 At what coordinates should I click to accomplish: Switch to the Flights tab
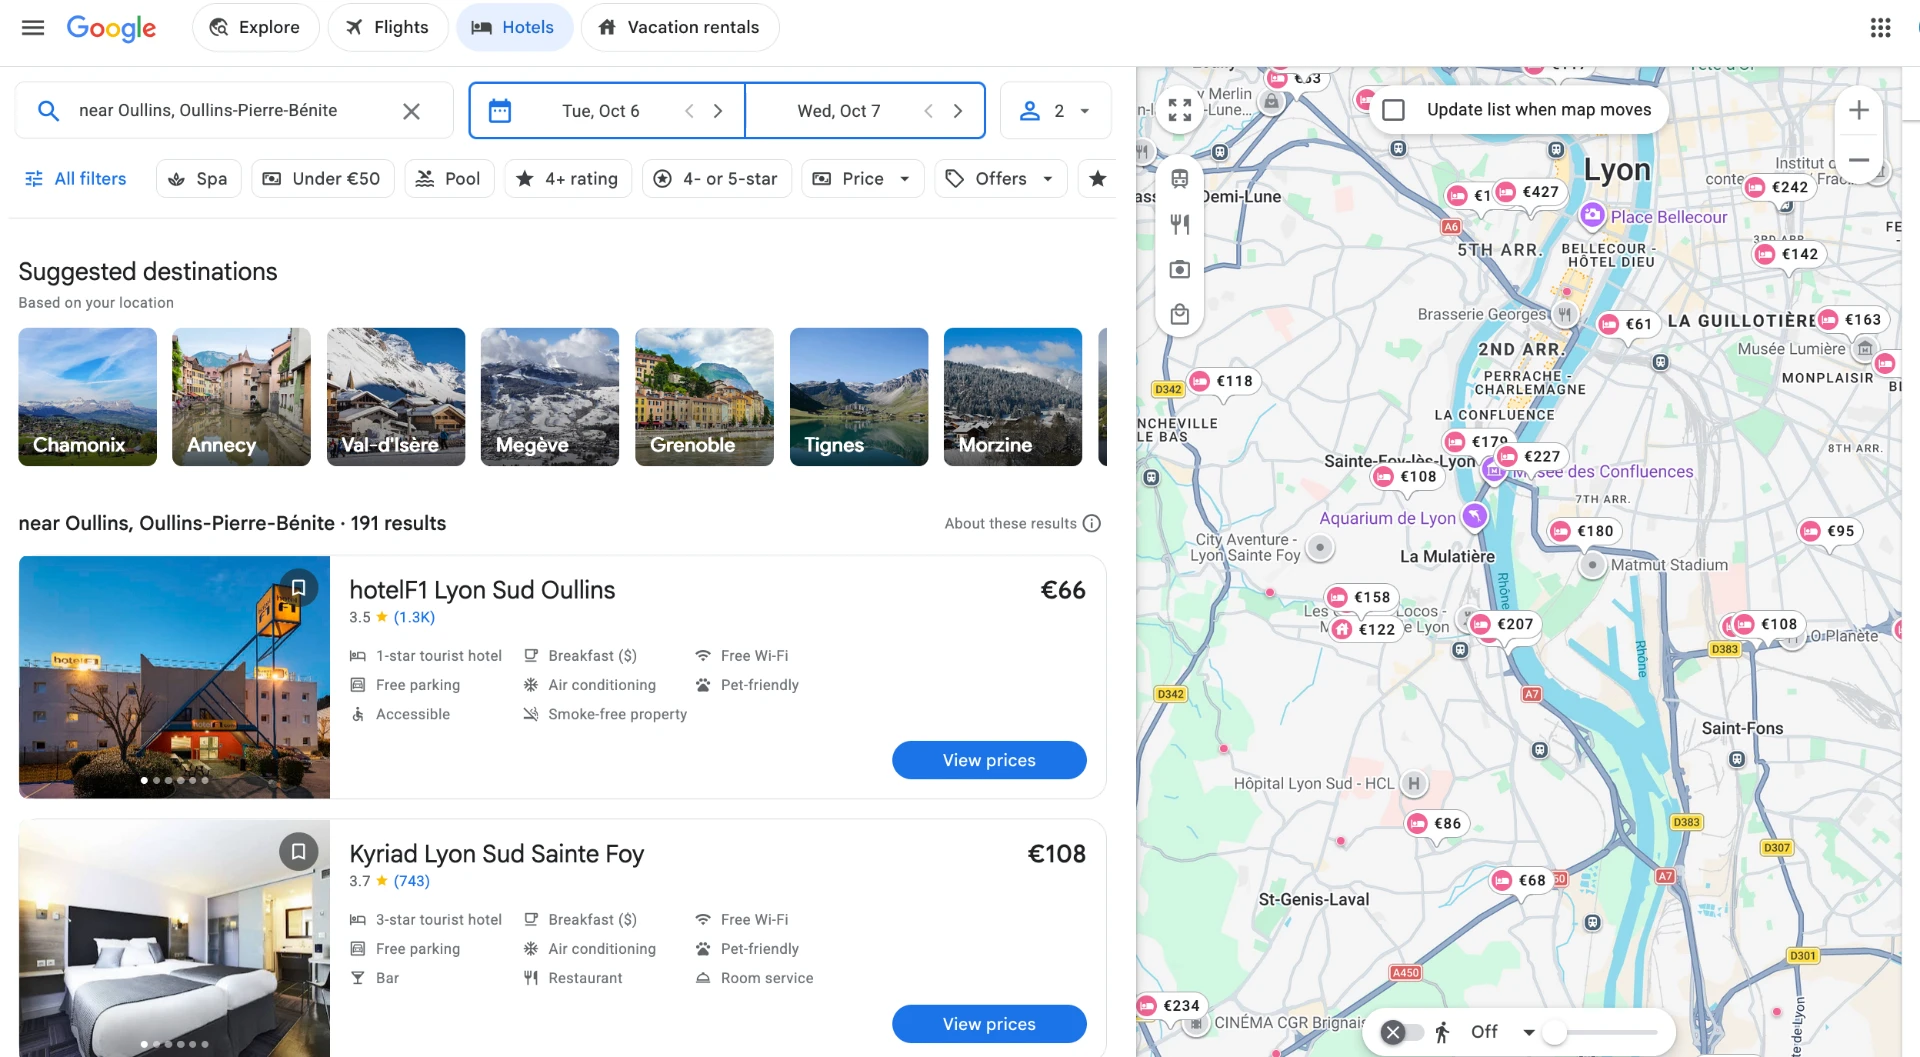pos(387,27)
